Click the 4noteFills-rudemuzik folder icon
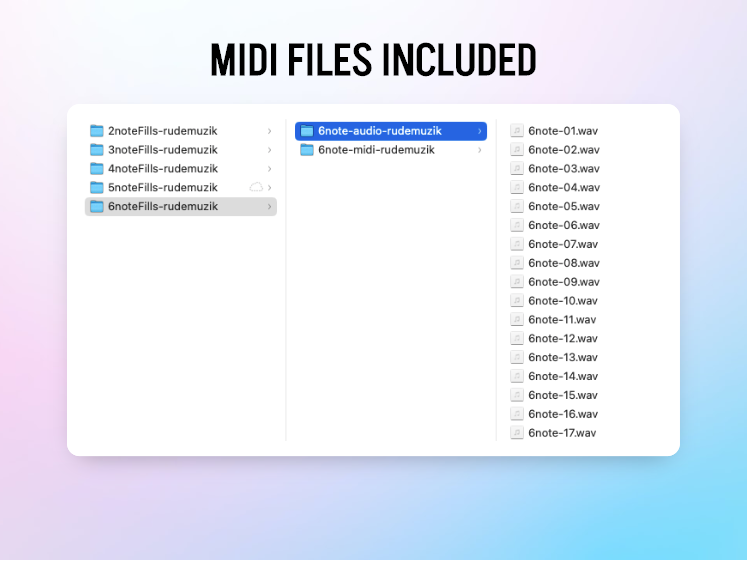This screenshot has width=747, height=561. [x=97, y=169]
